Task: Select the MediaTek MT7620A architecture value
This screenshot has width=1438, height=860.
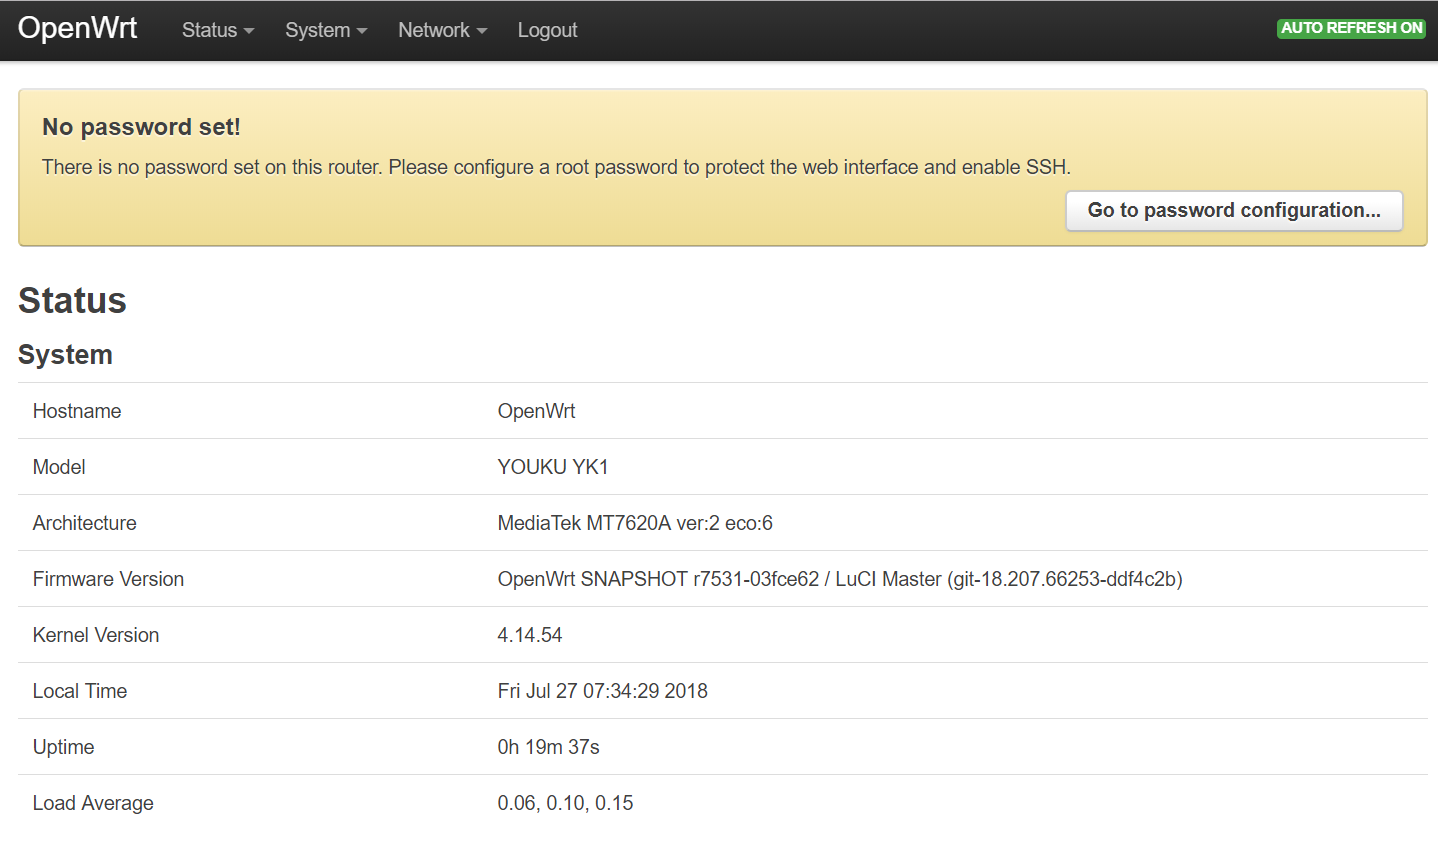Action: pos(635,523)
